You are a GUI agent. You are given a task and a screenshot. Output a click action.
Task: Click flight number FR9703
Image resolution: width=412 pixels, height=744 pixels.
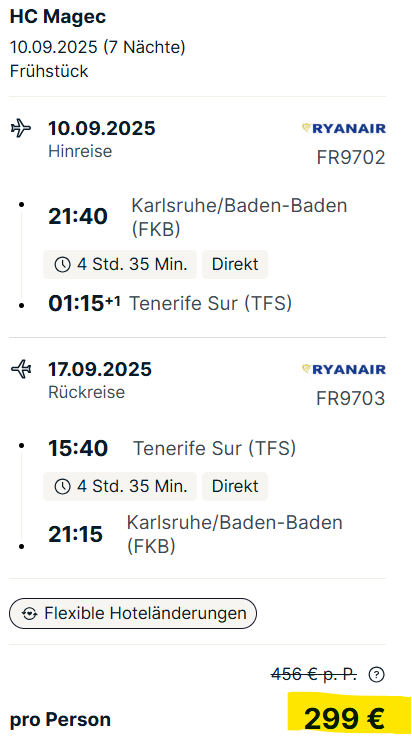(x=351, y=398)
